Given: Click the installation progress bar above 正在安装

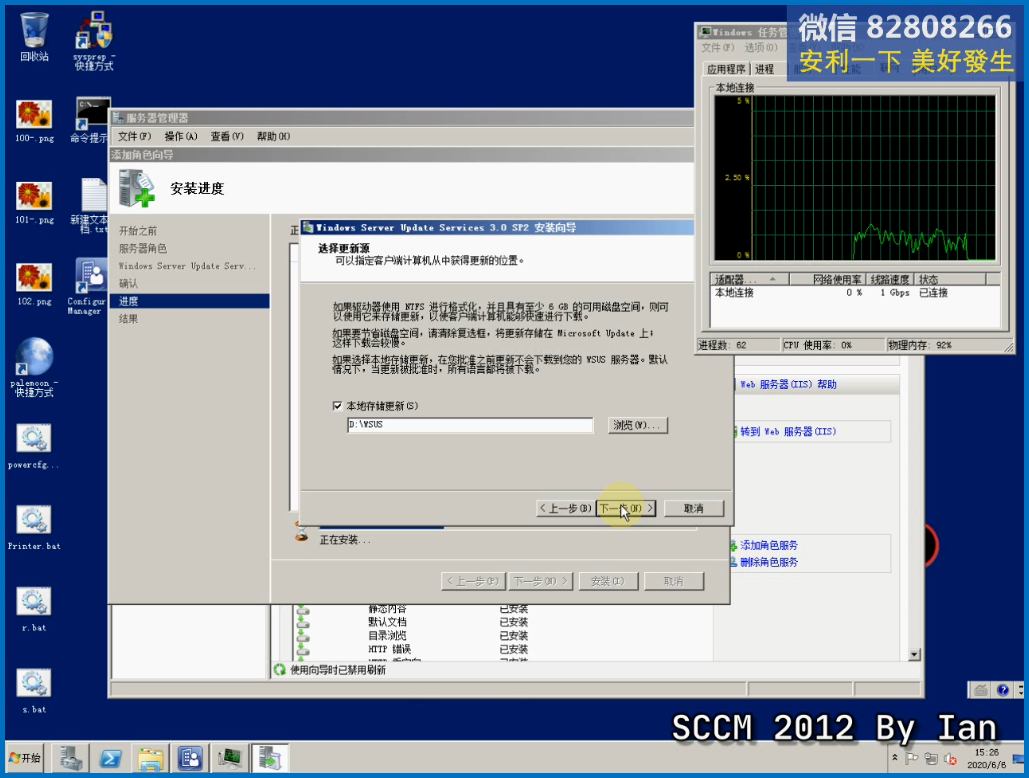Looking at the screenshot, I should pyautogui.click(x=508, y=526).
